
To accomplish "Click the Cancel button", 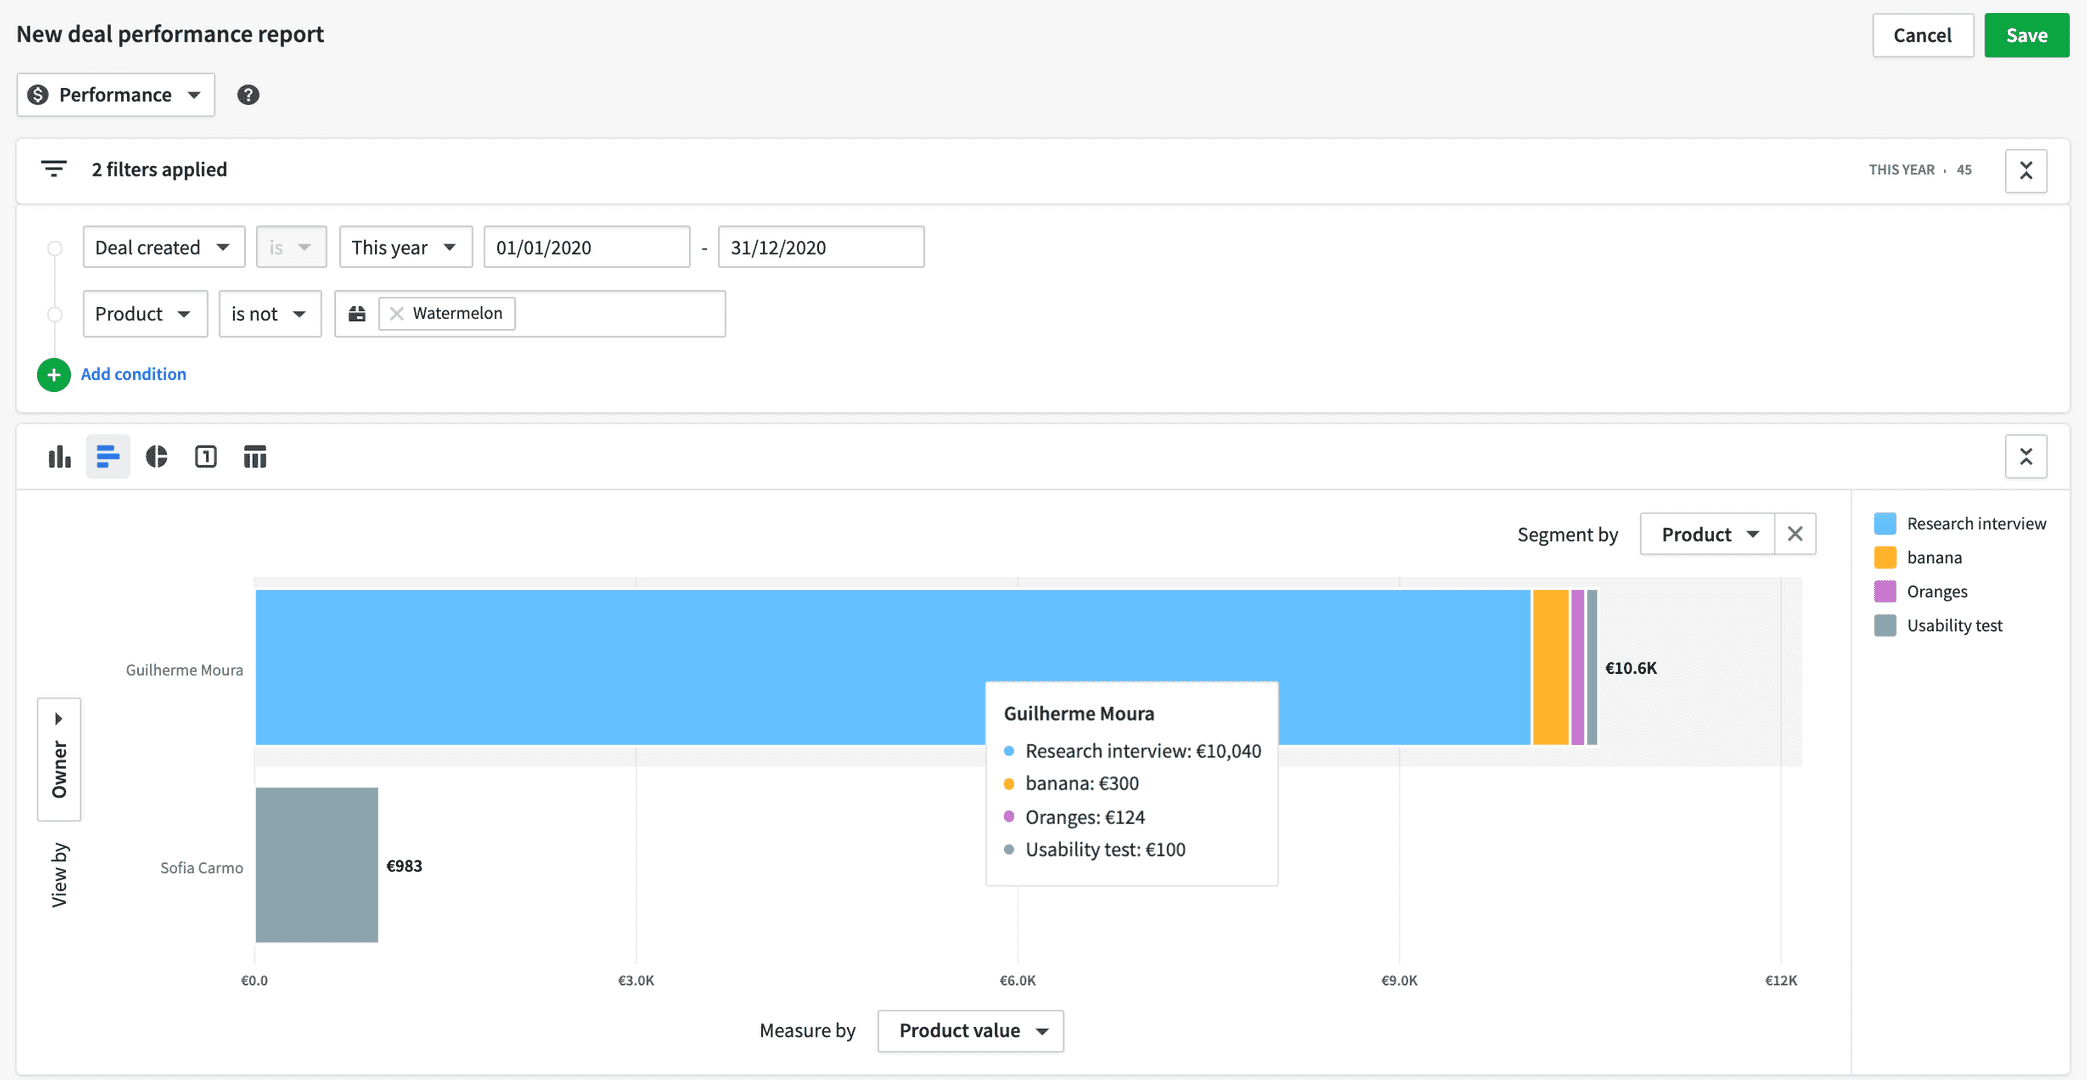I will coord(1922,35).
